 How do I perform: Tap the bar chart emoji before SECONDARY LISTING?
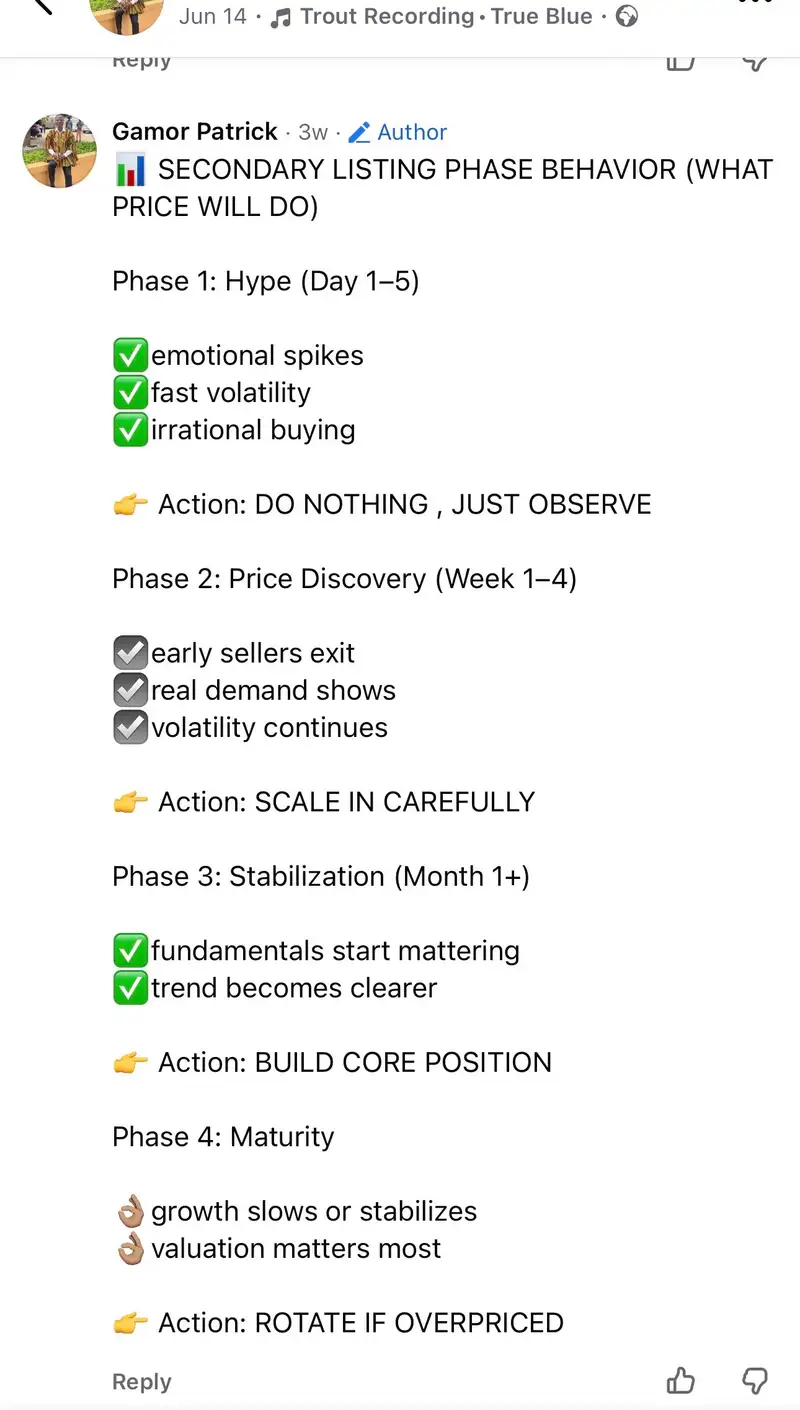pos(130,170)
